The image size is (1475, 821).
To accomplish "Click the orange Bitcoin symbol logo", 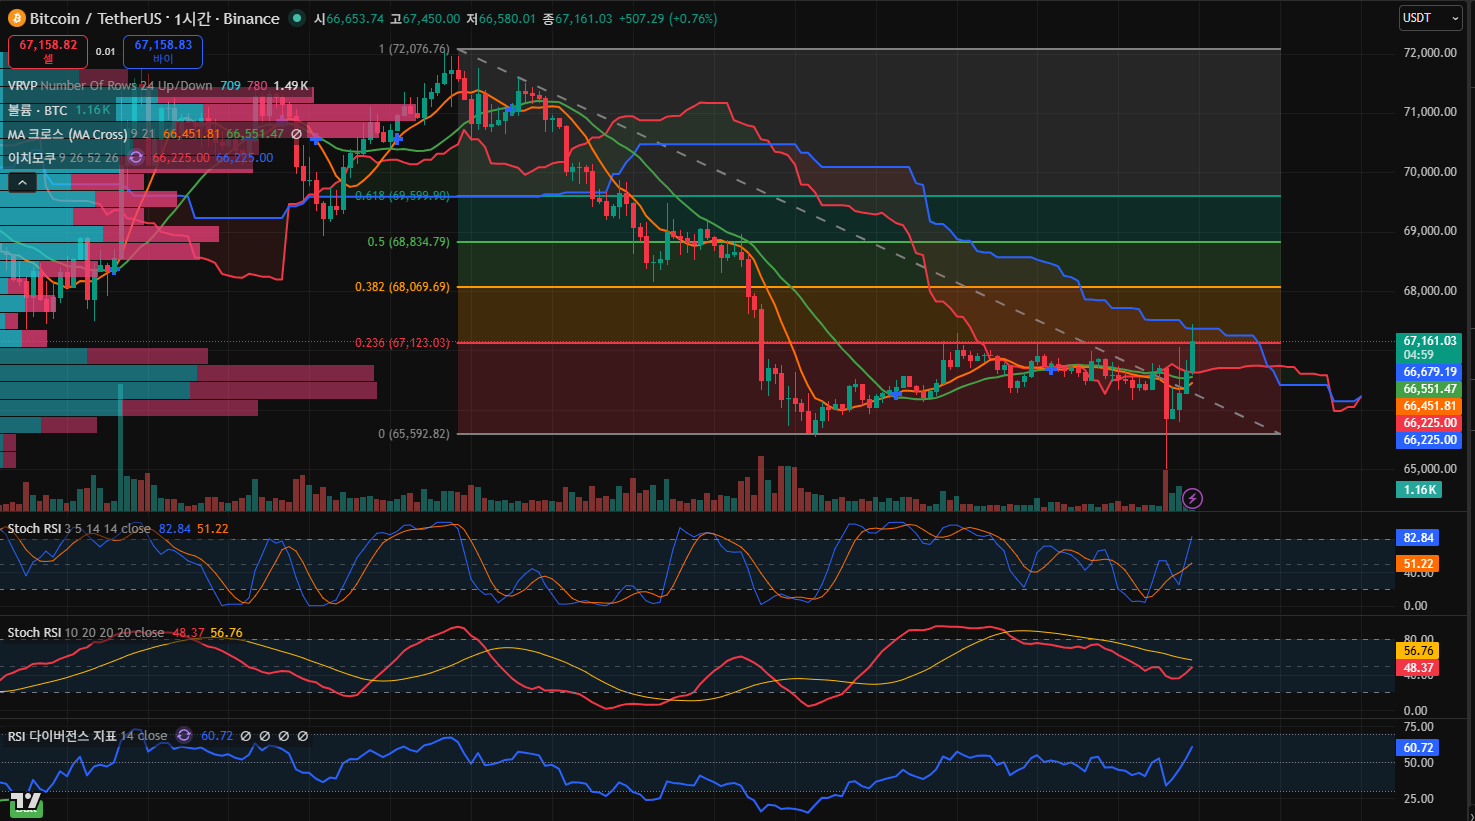I will (x=16, y=18).
